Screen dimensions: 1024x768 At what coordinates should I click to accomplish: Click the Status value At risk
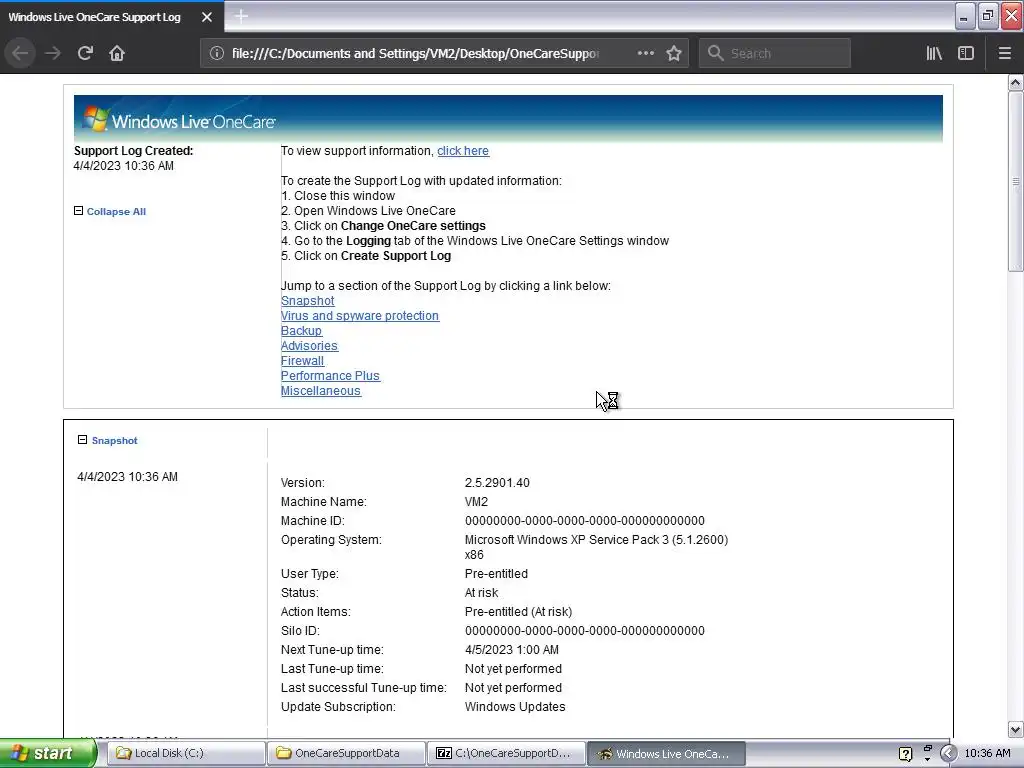[x=481, y=593]
